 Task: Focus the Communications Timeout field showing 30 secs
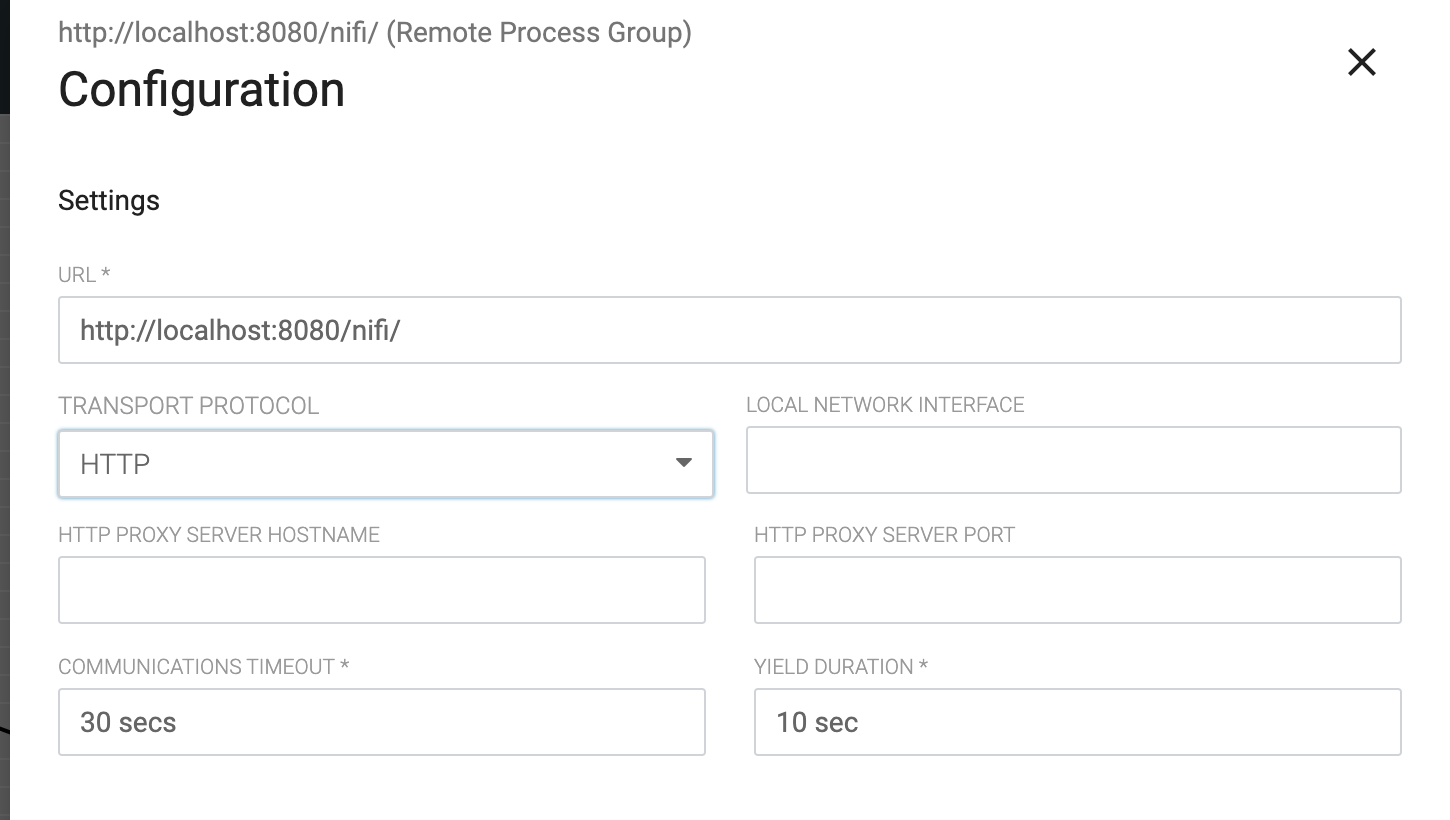tap(380, 722)
